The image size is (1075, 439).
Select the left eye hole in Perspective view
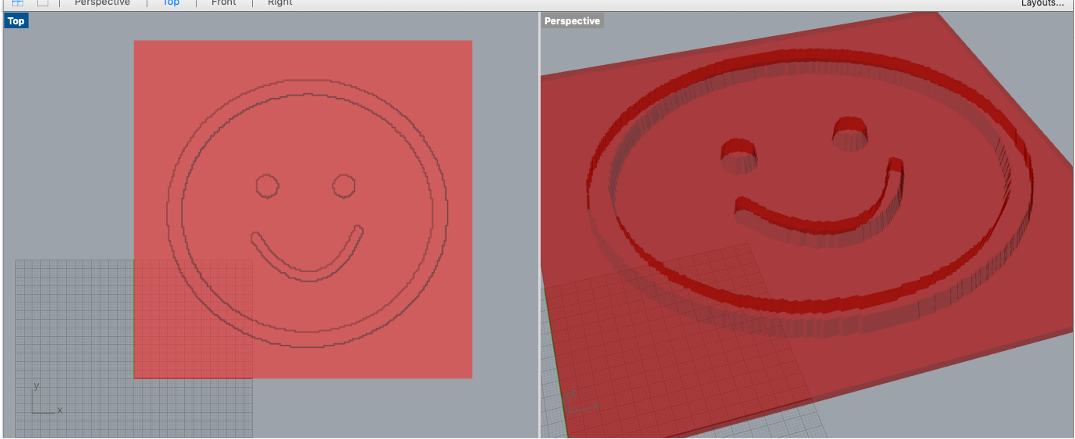739,156
